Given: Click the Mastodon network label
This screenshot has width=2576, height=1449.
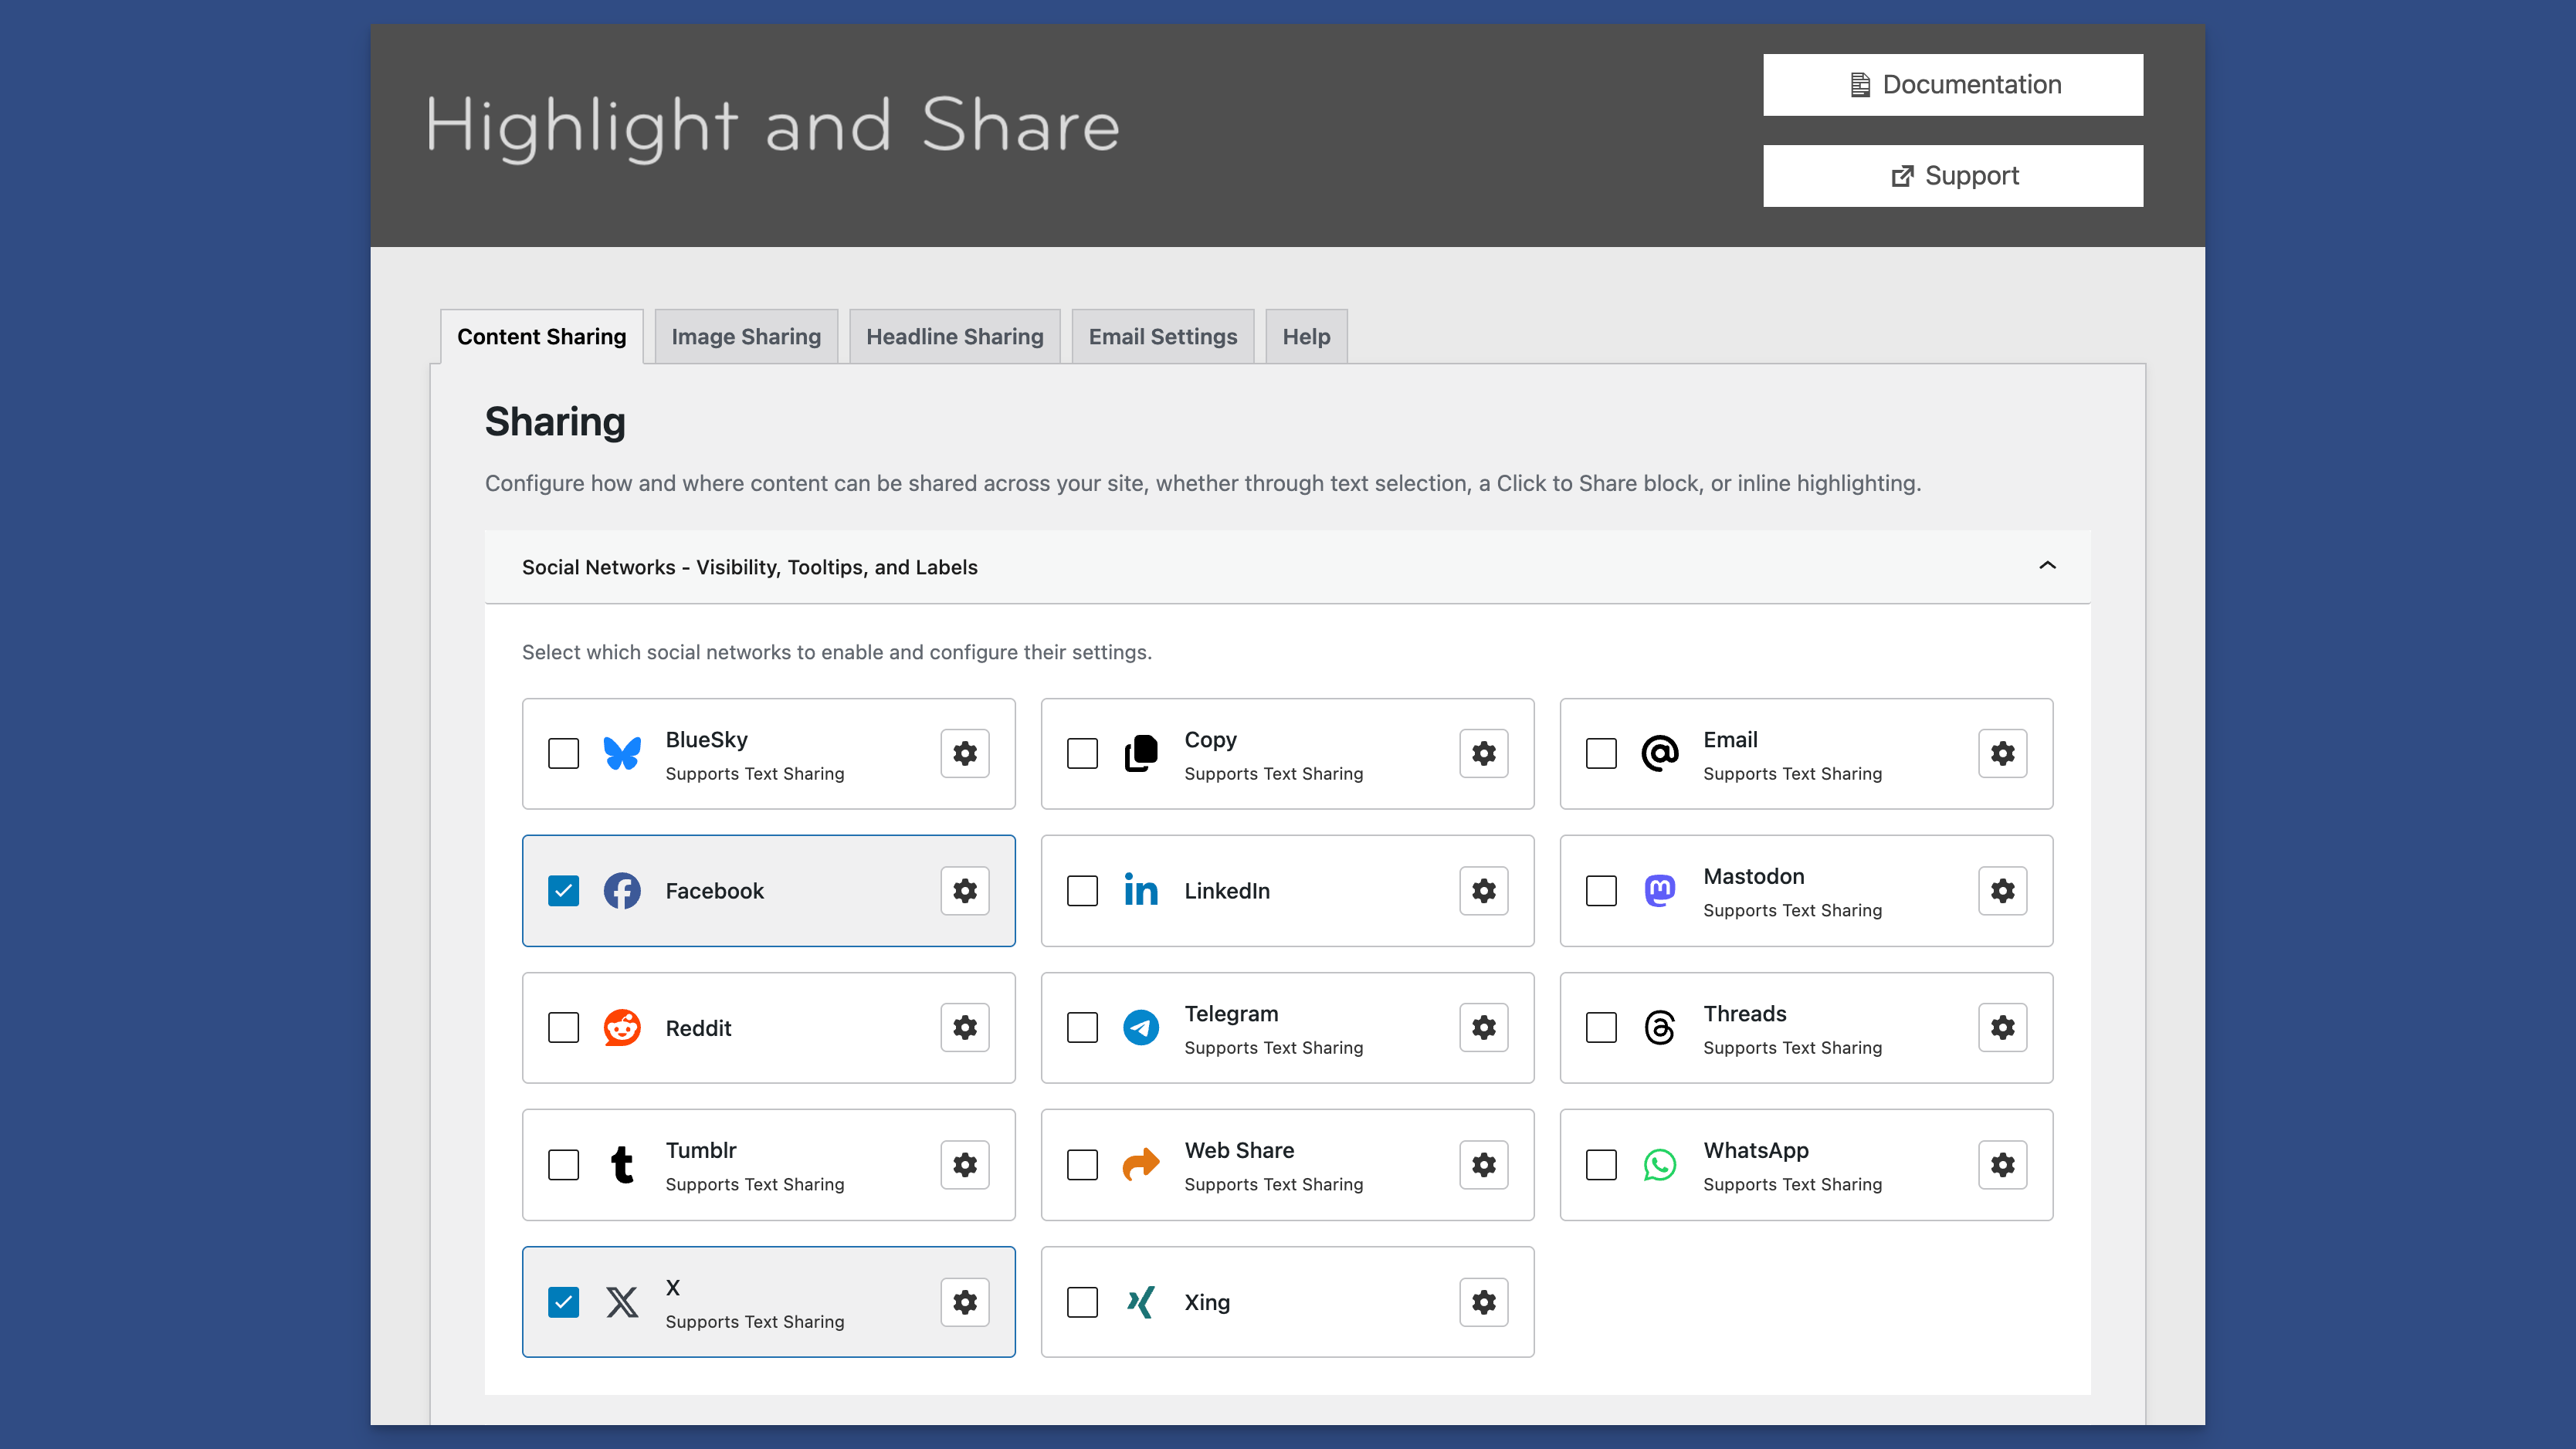Looking at the screenshot, I should (x=1753, y=876).
